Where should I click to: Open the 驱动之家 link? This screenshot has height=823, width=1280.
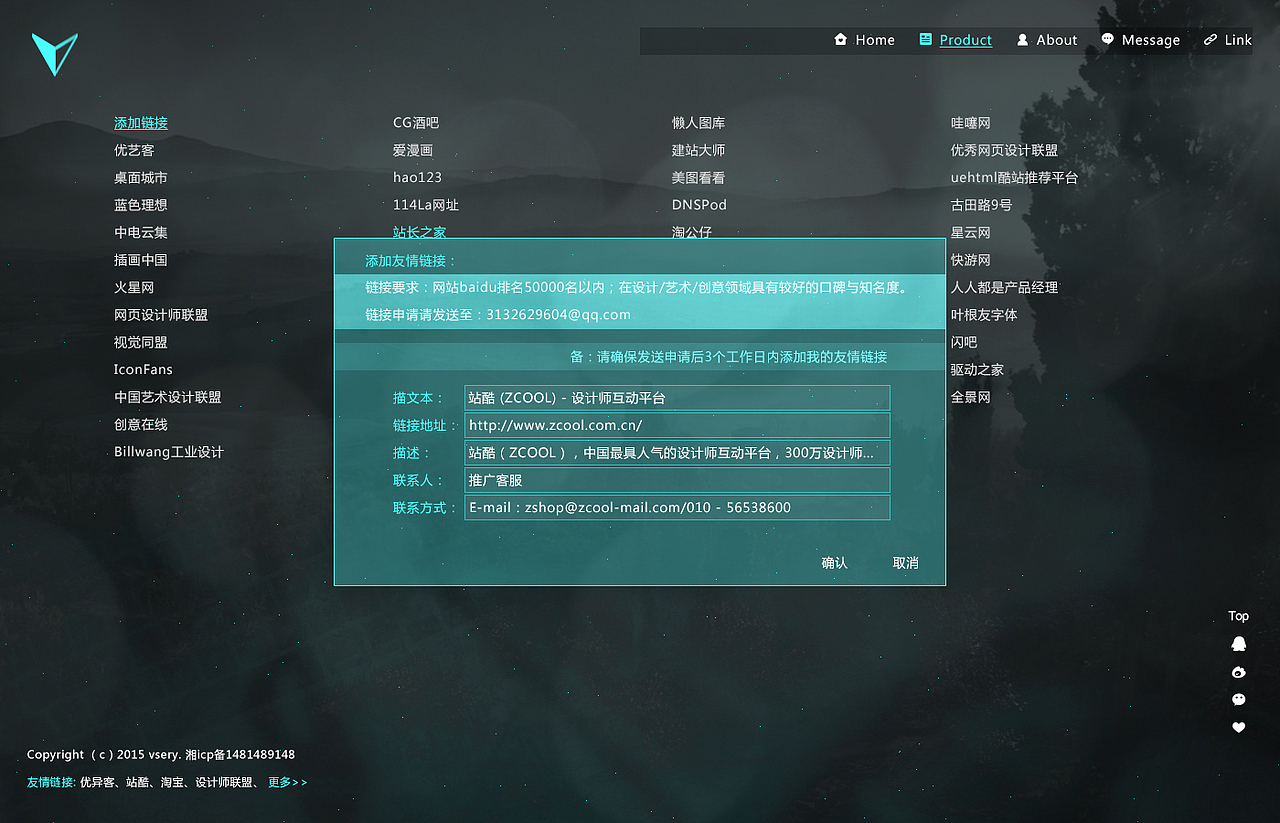coord(977,370)
